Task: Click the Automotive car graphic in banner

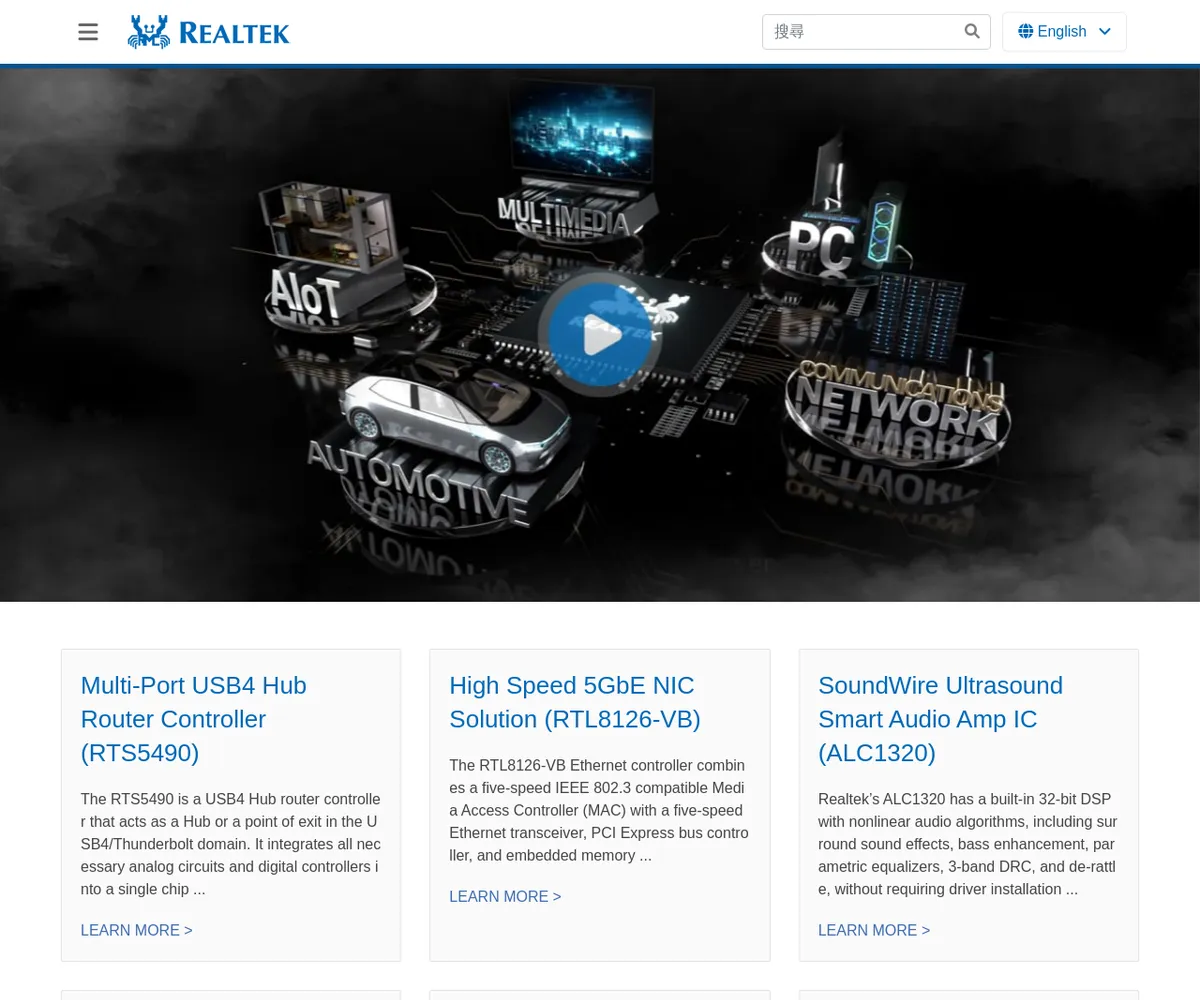Action: (x=450, y=420)
